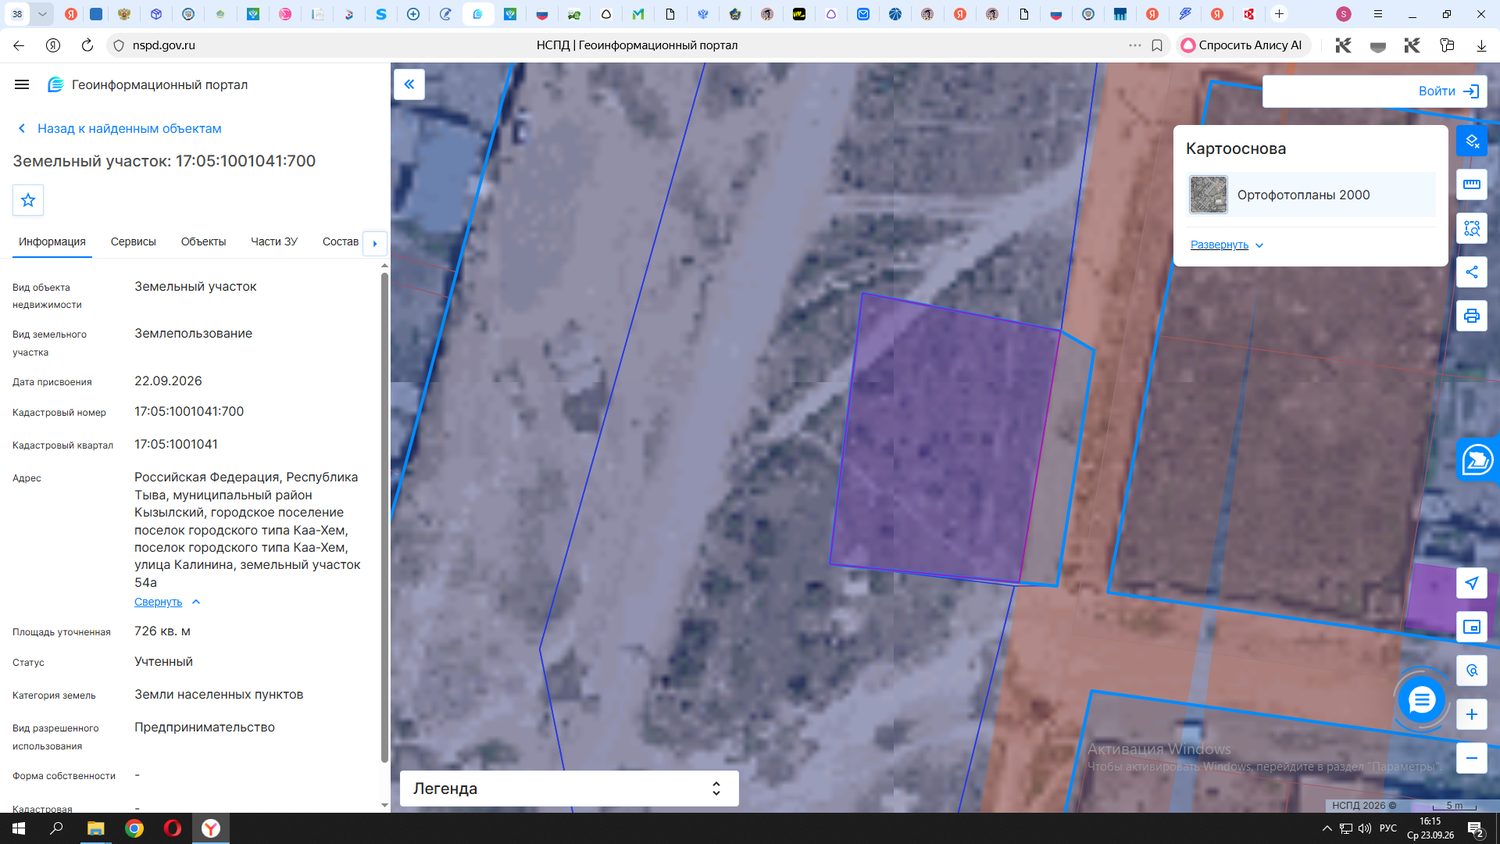1500x844 pixels.
Task: Expand the Легенда panel
Action: [x=569, y=788]
